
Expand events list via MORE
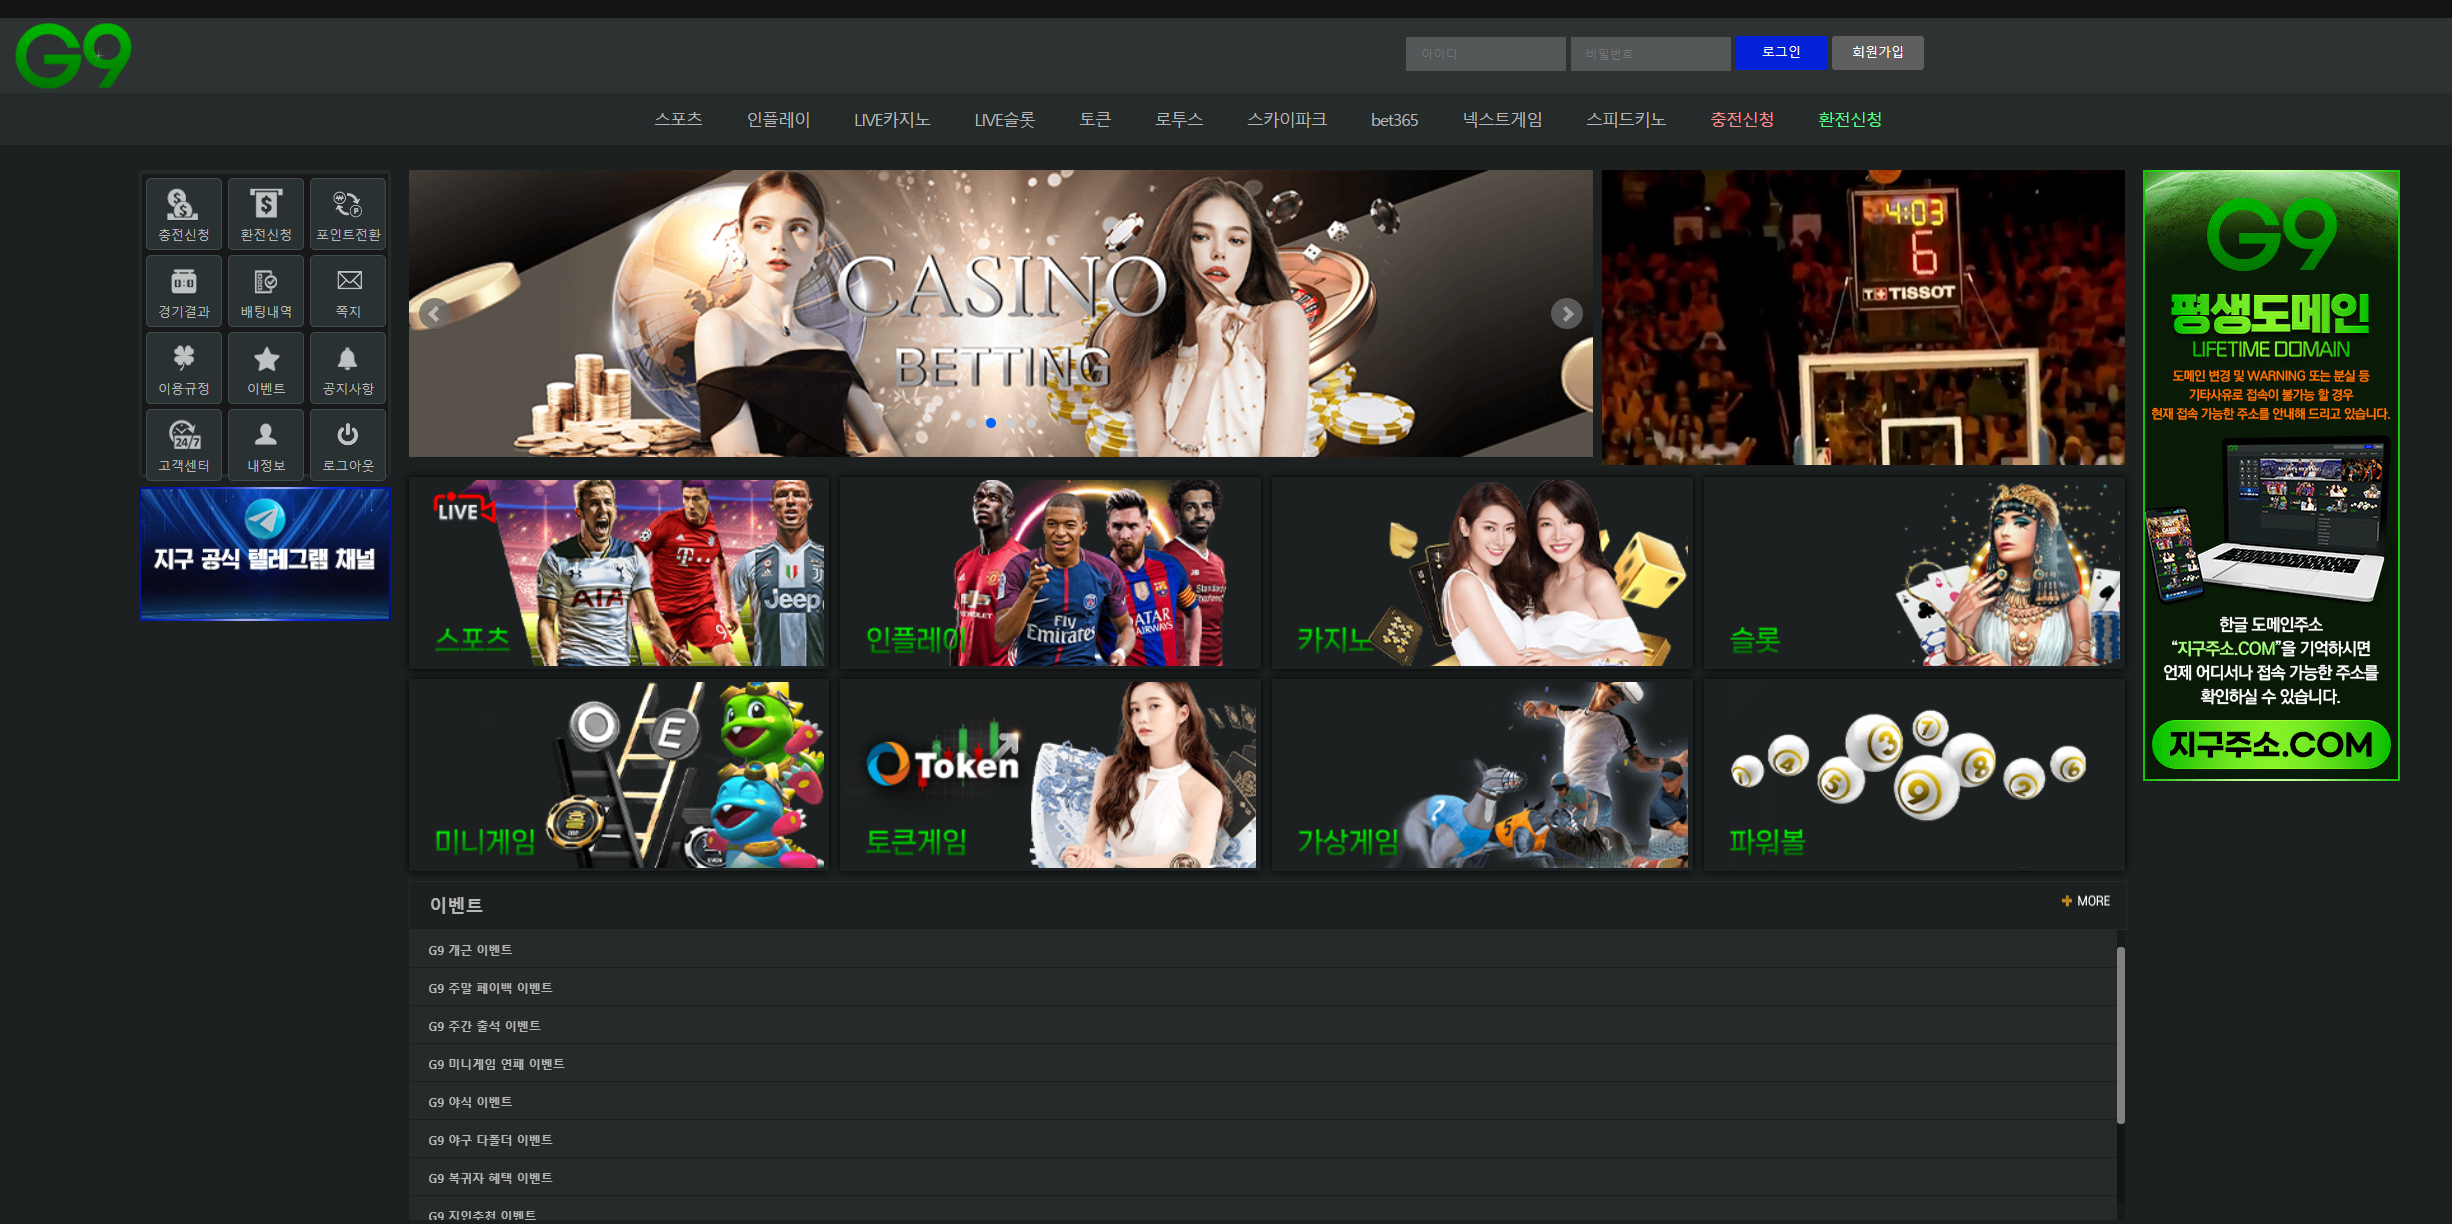pyautogui.click(x=2086, y=901)
